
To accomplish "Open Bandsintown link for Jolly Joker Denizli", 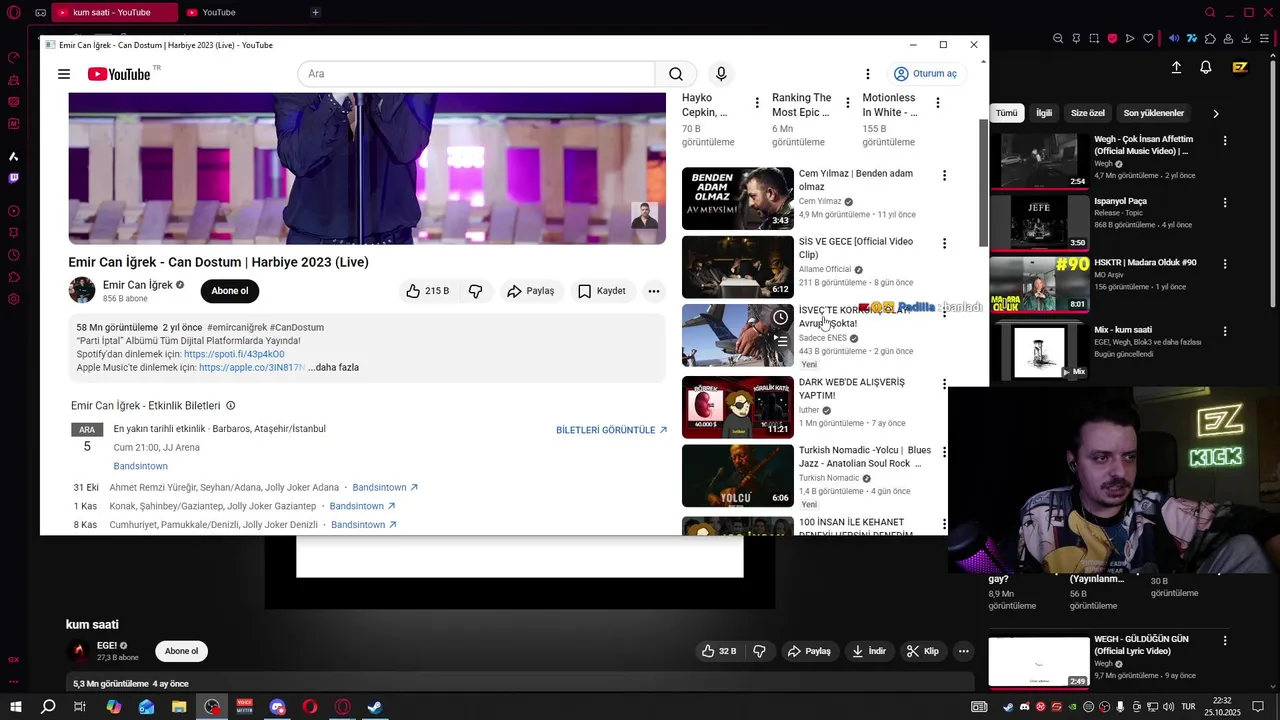I will point(364,524).
